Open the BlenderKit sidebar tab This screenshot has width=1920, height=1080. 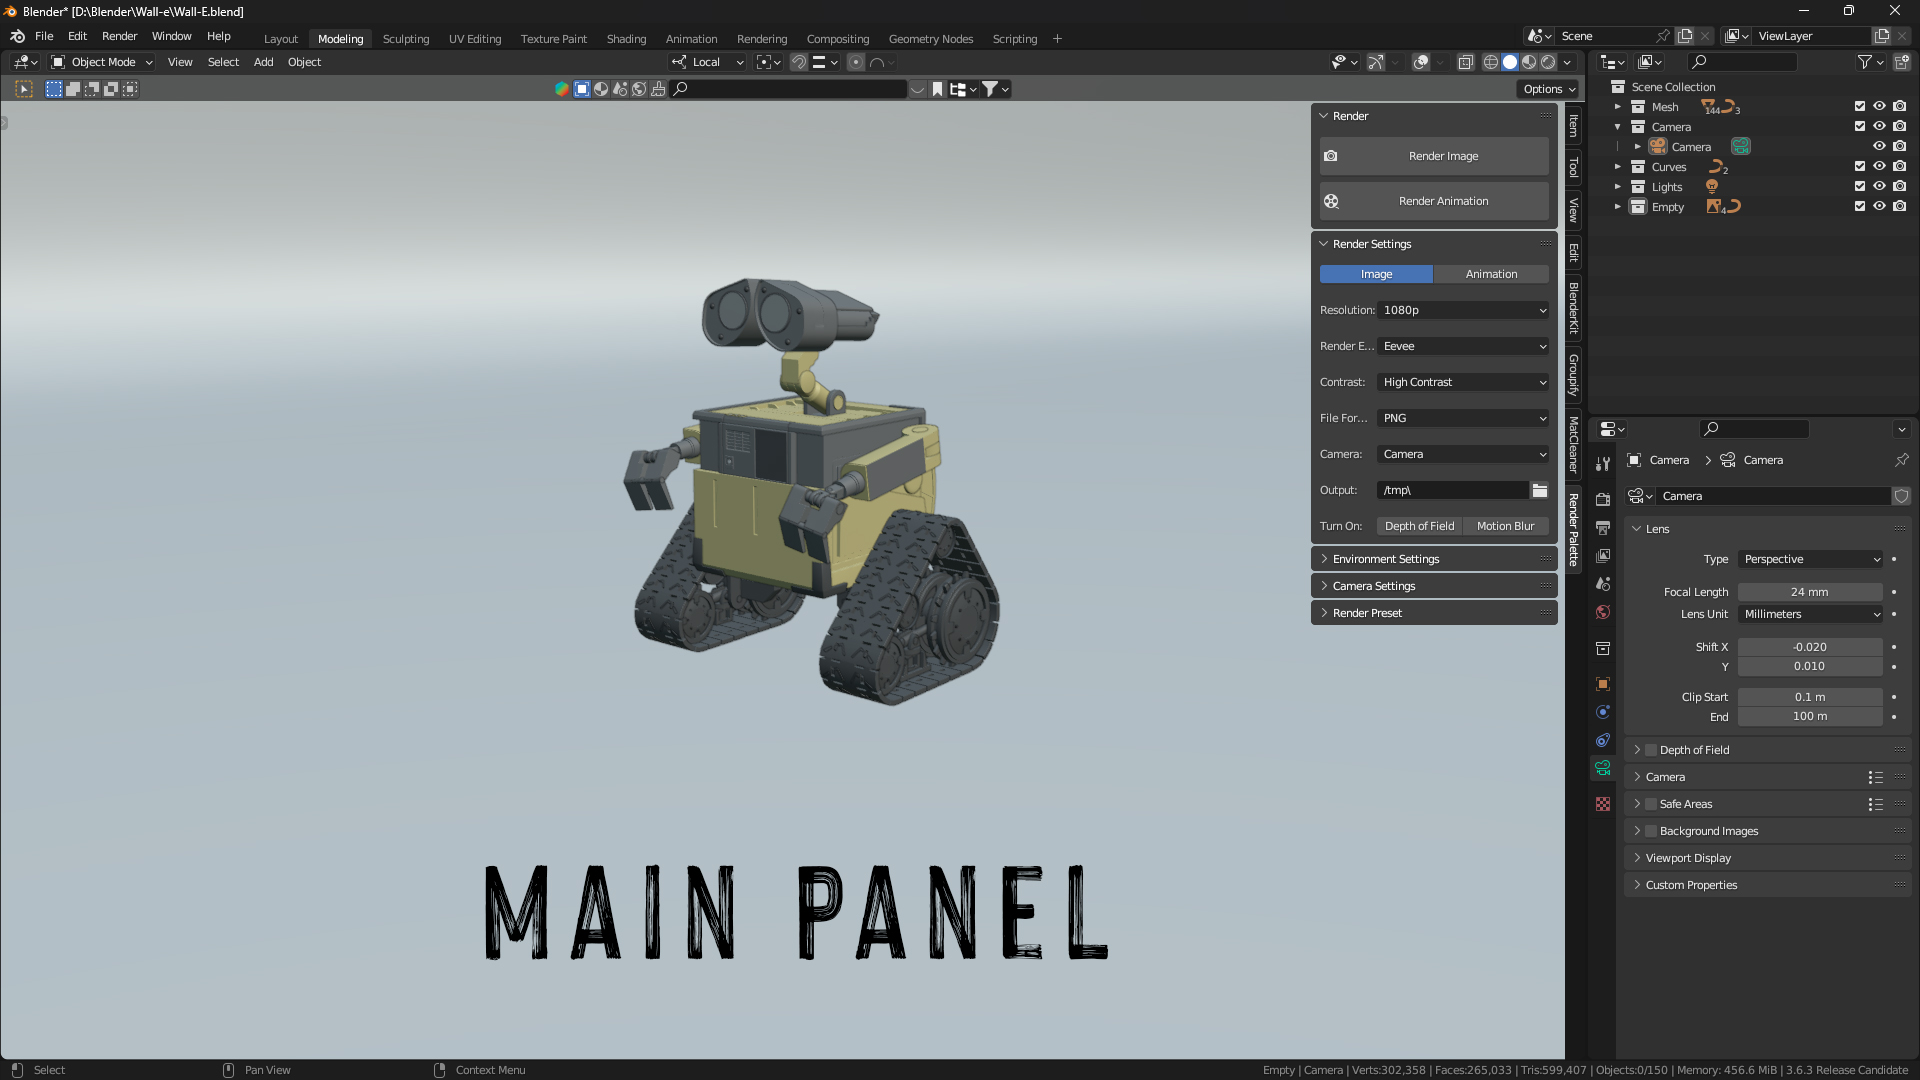[x=1574, y=308]
